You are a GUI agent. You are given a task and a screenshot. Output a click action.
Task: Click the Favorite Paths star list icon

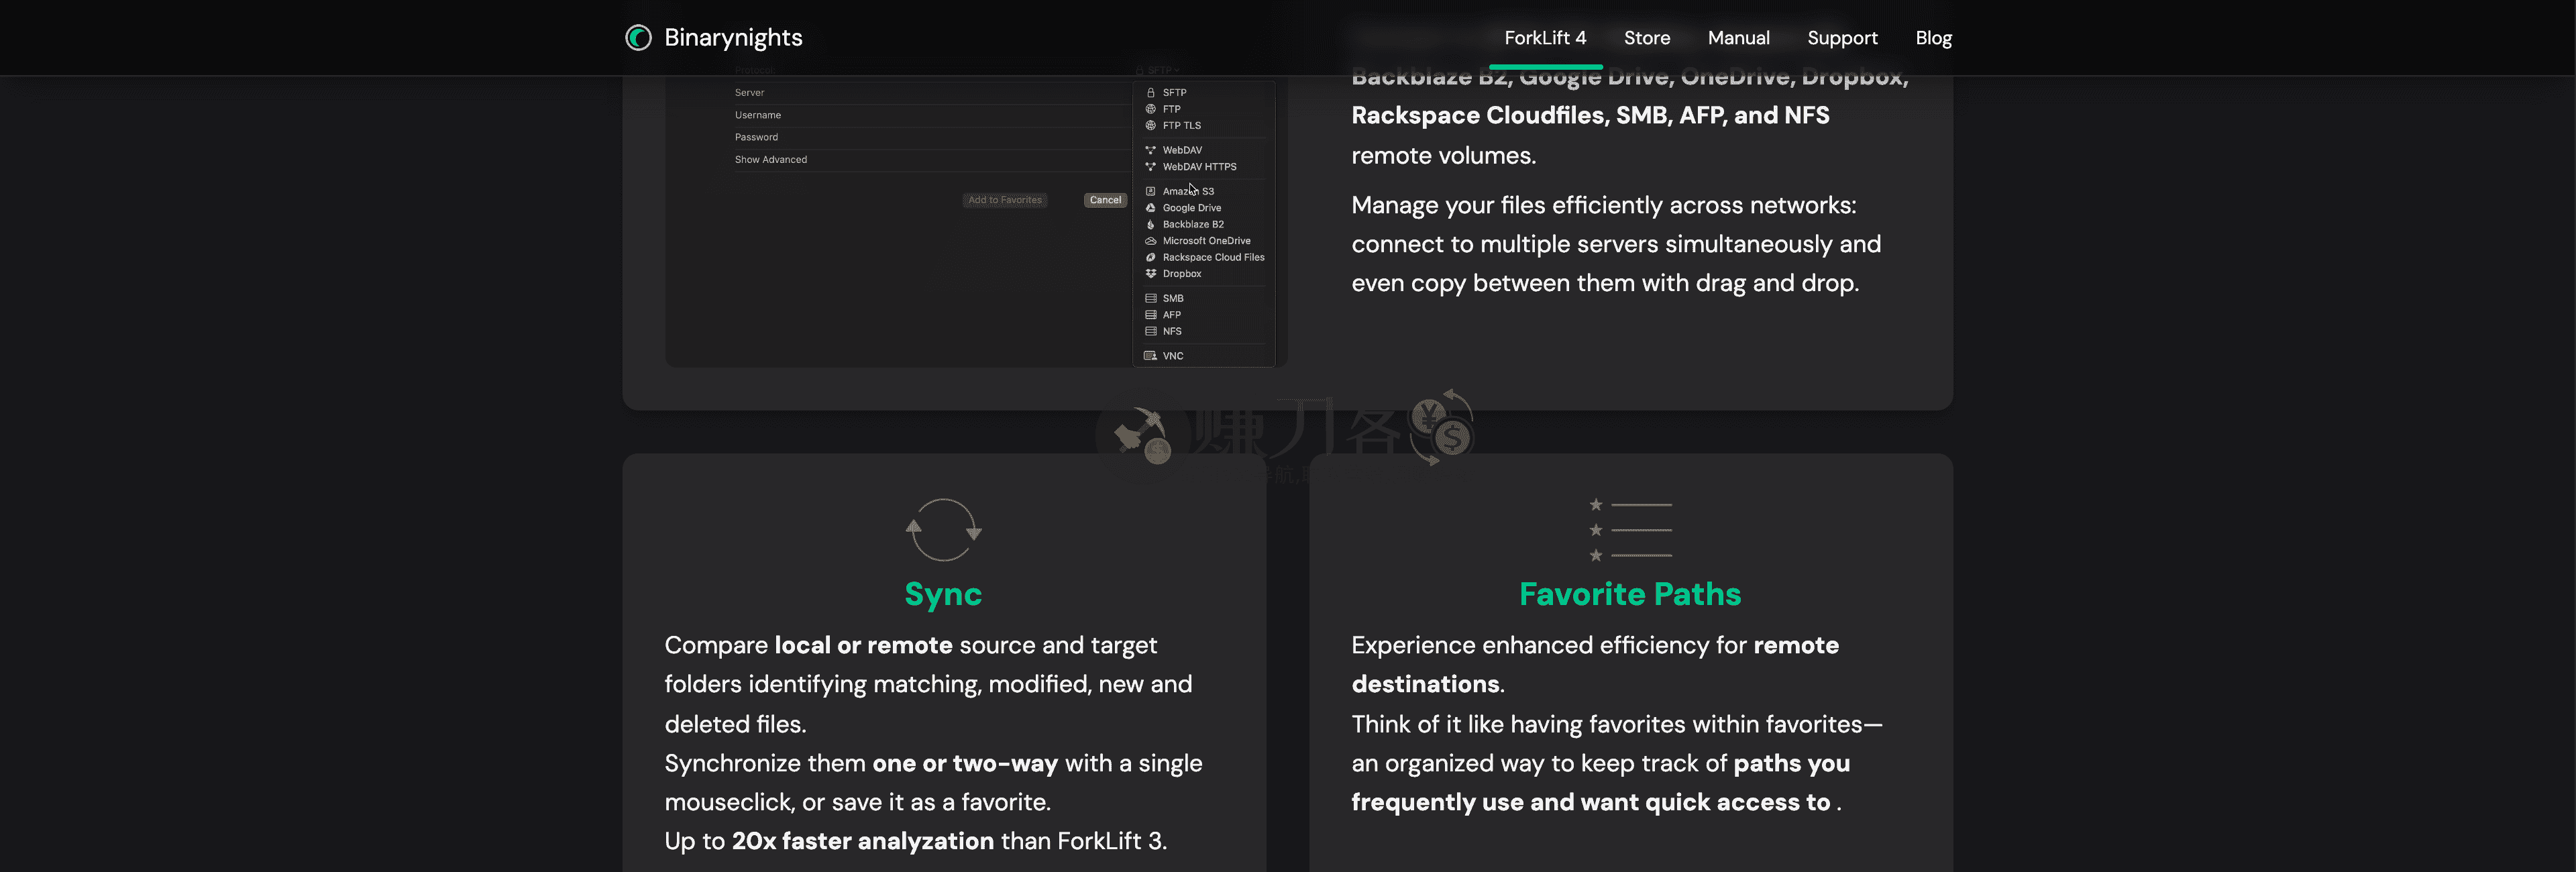1630,530
